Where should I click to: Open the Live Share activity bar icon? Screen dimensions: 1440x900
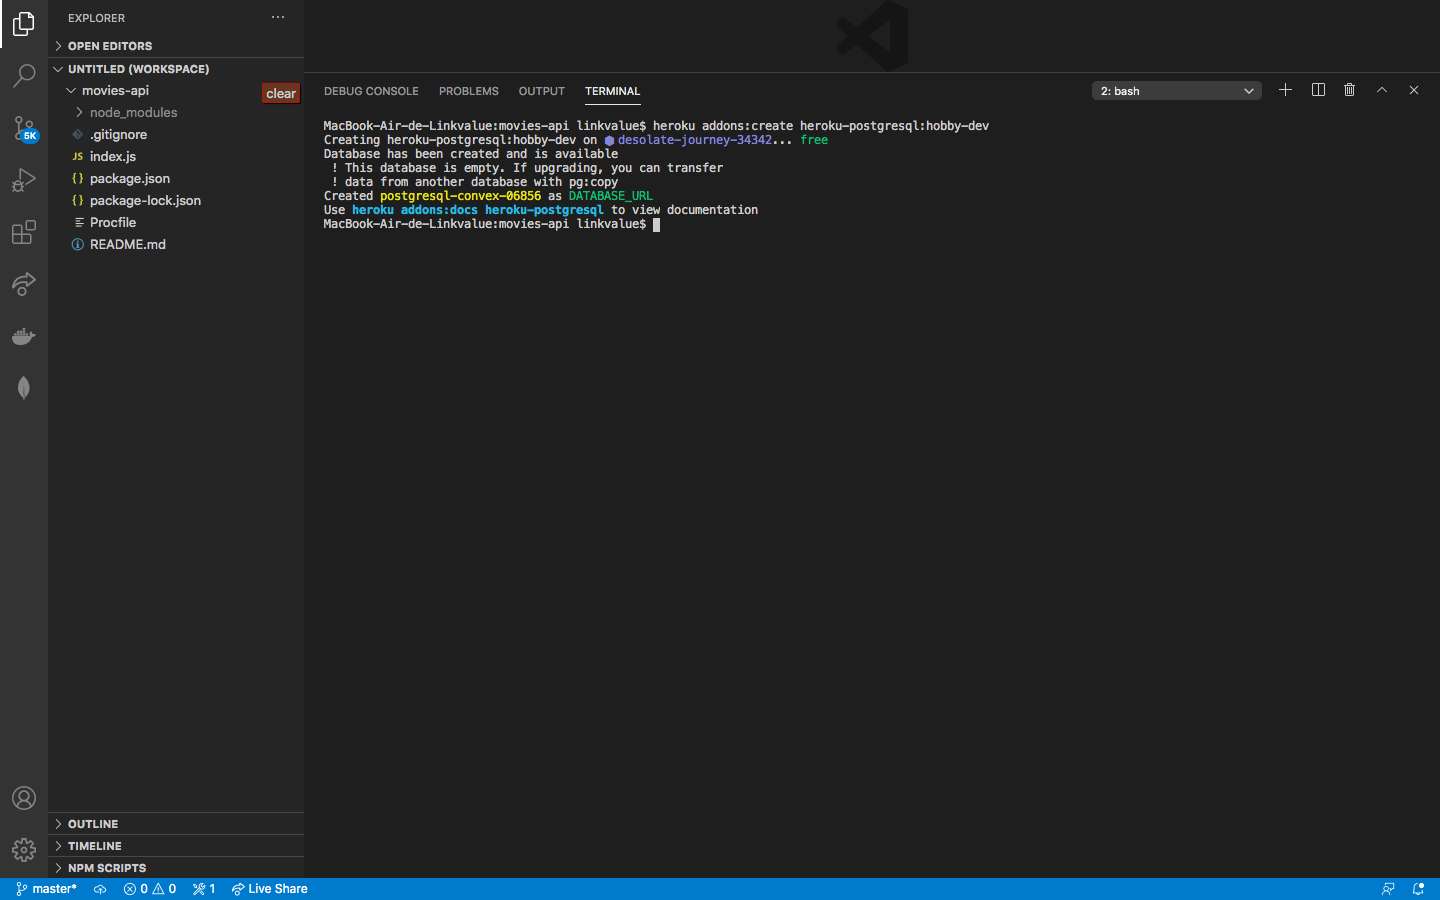[x=24, y=284]
